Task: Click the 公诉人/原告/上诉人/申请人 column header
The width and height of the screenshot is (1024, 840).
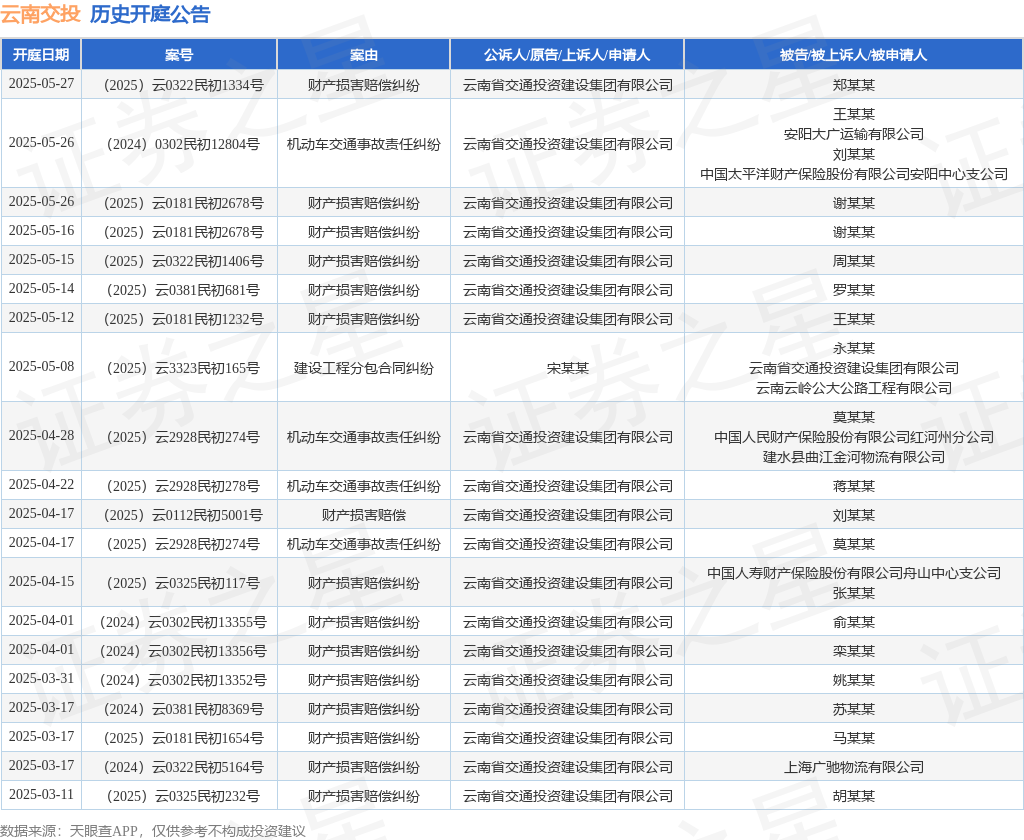Action: (x=567, y=55)
